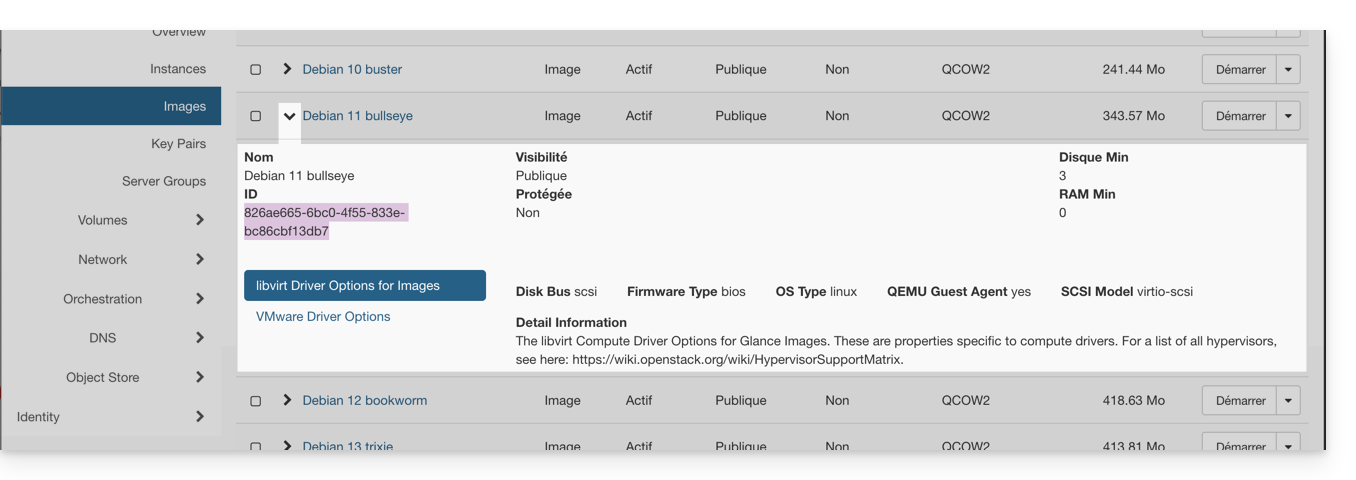Expand the Orchestration sidebar chevron
Viewport: 1356px width, 480px height.
pos(200,298)
